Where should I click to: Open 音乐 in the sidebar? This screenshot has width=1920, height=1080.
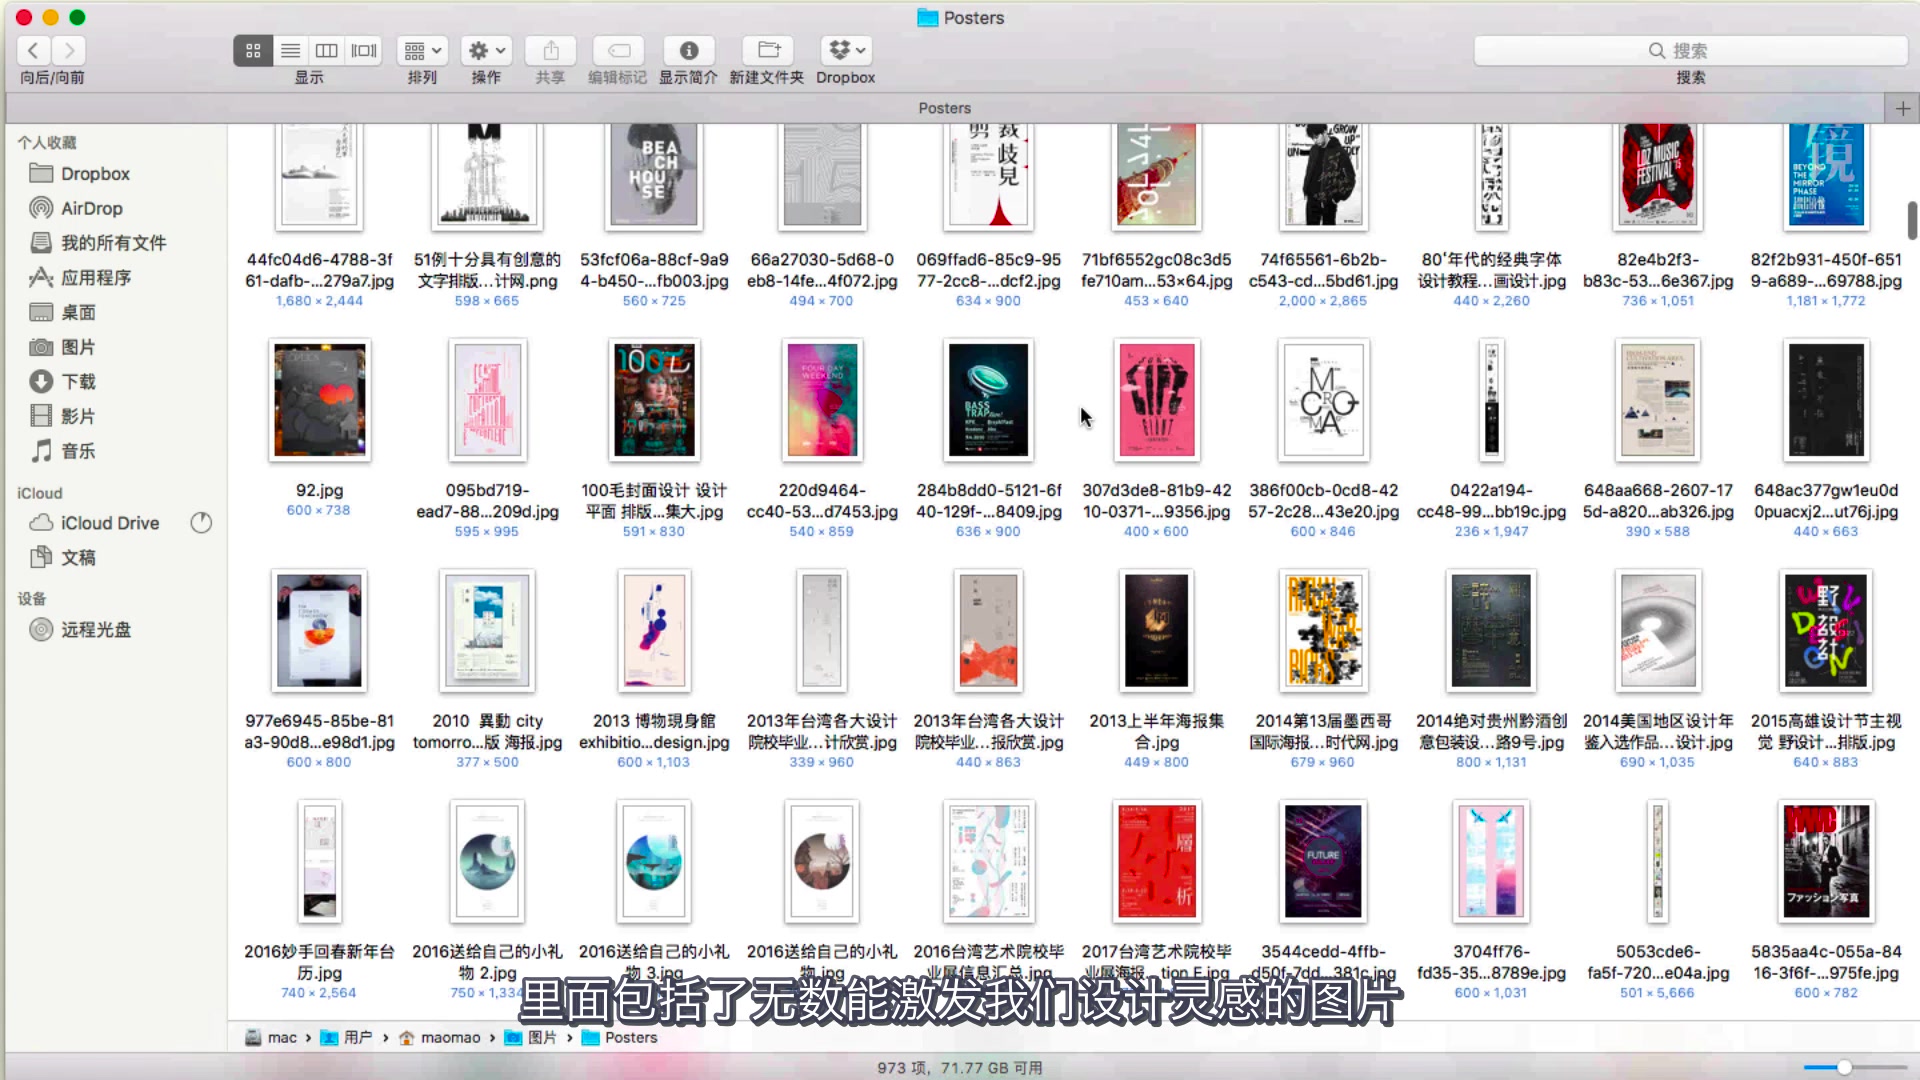[78, 451]
